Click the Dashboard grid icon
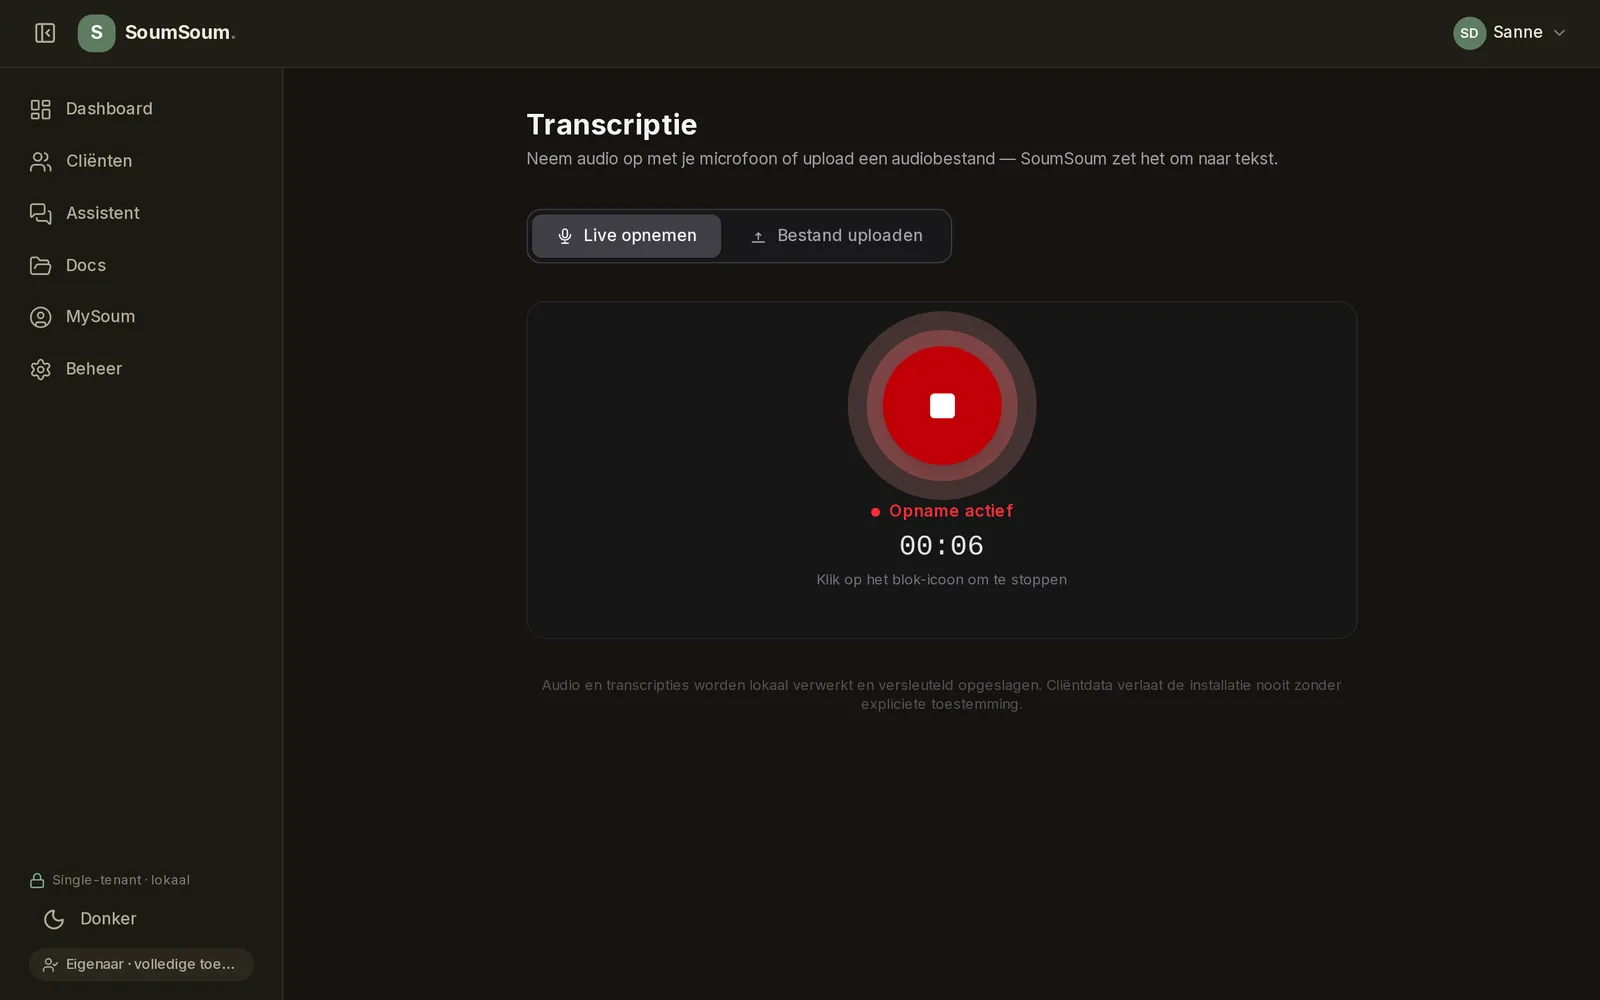Image resolution: width=1600 pixels, height=1000 pixels. [x=41, y=109]
